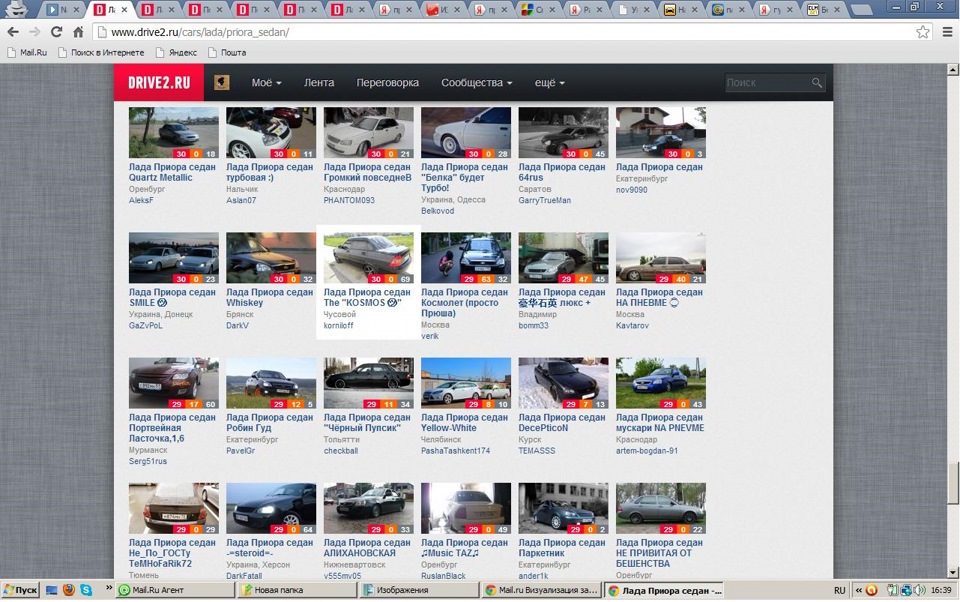Switch to Изображения taskbar window
Screen dimensions: 960x602
(x=419, y=590)
